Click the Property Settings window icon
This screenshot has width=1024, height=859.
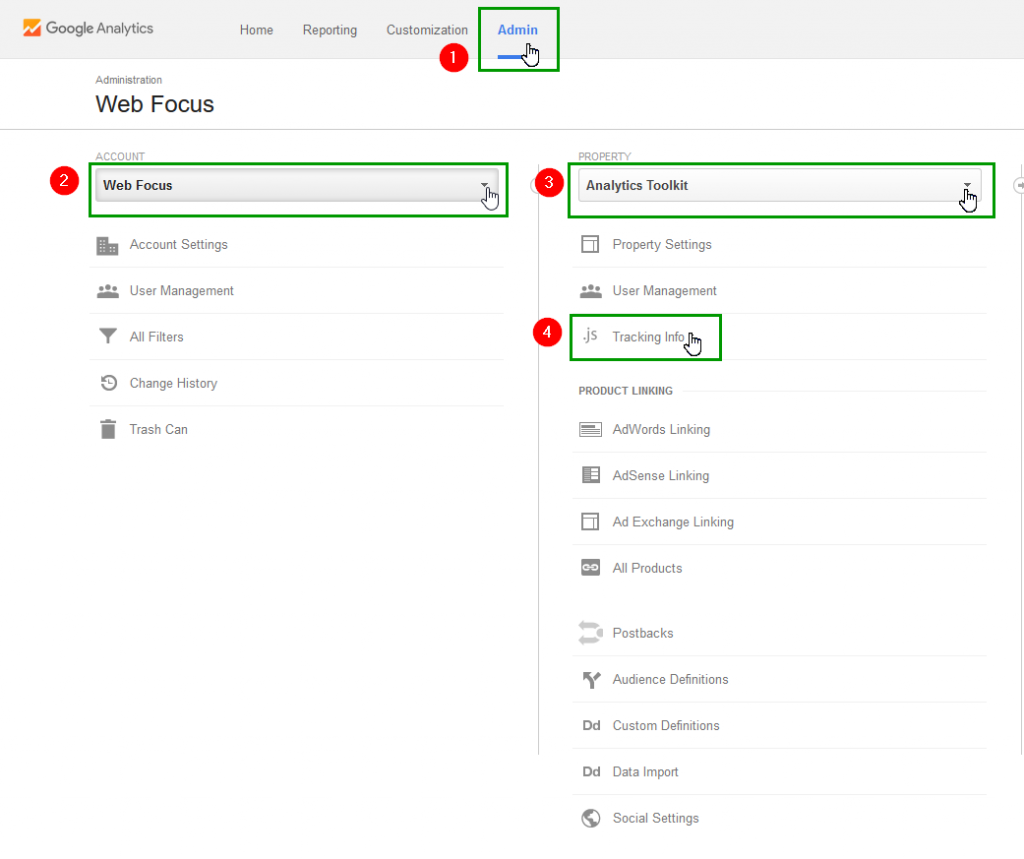[590, 244]
